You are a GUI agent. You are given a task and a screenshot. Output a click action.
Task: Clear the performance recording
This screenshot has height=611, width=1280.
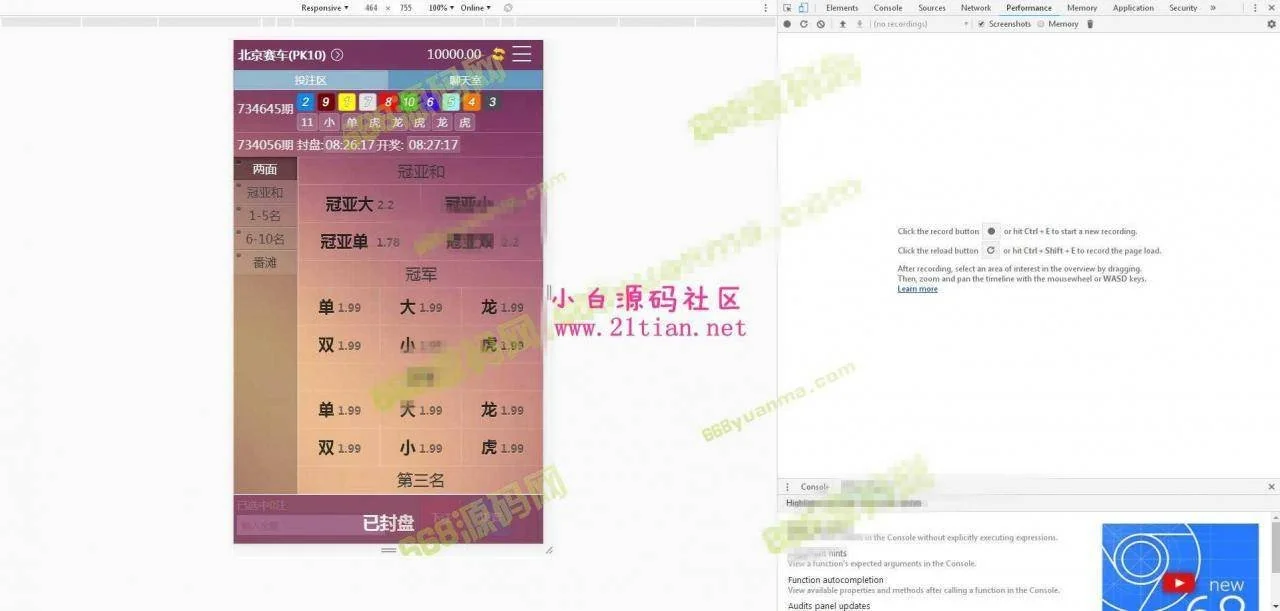pos(820,24)
